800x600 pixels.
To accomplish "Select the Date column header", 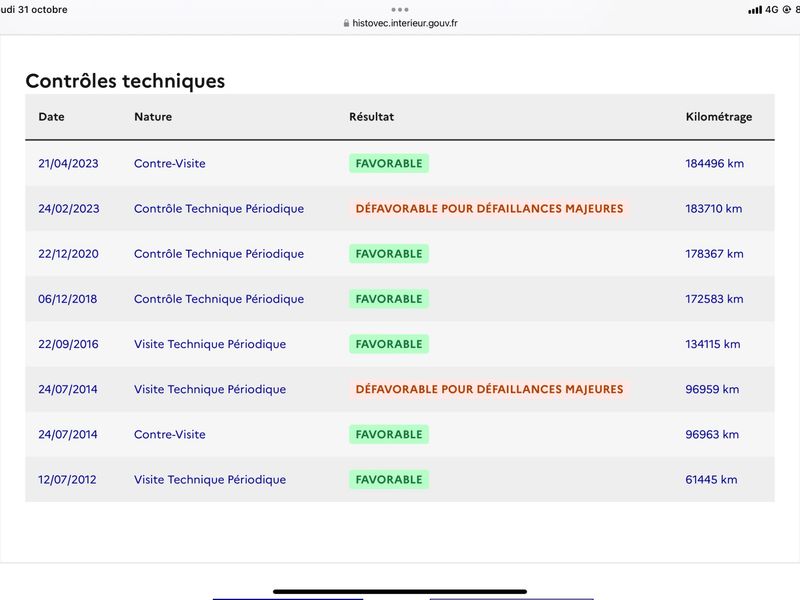I will pyautogui.click(x=52, y=116).
